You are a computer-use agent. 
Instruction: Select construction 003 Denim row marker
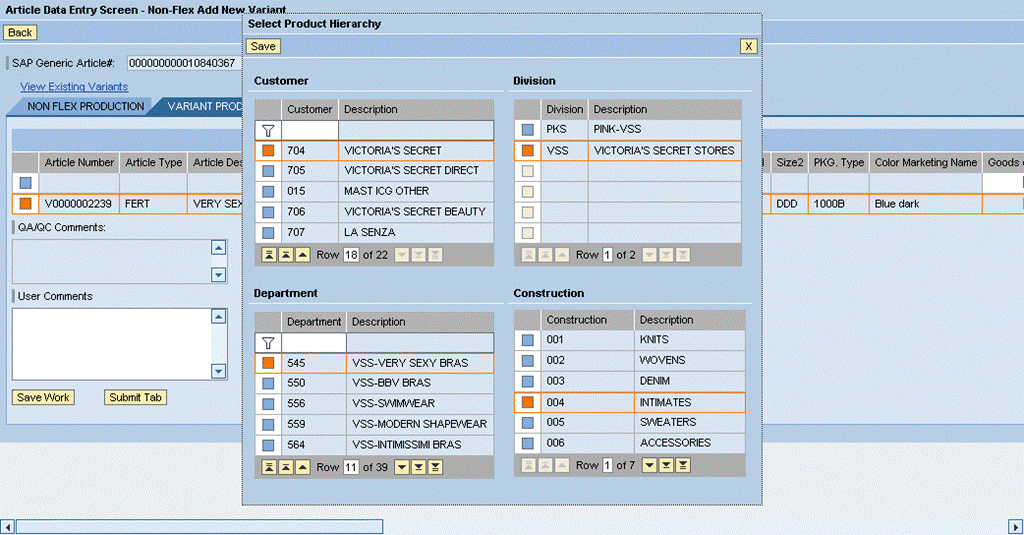pyautogui.click(x=528, y=381)
